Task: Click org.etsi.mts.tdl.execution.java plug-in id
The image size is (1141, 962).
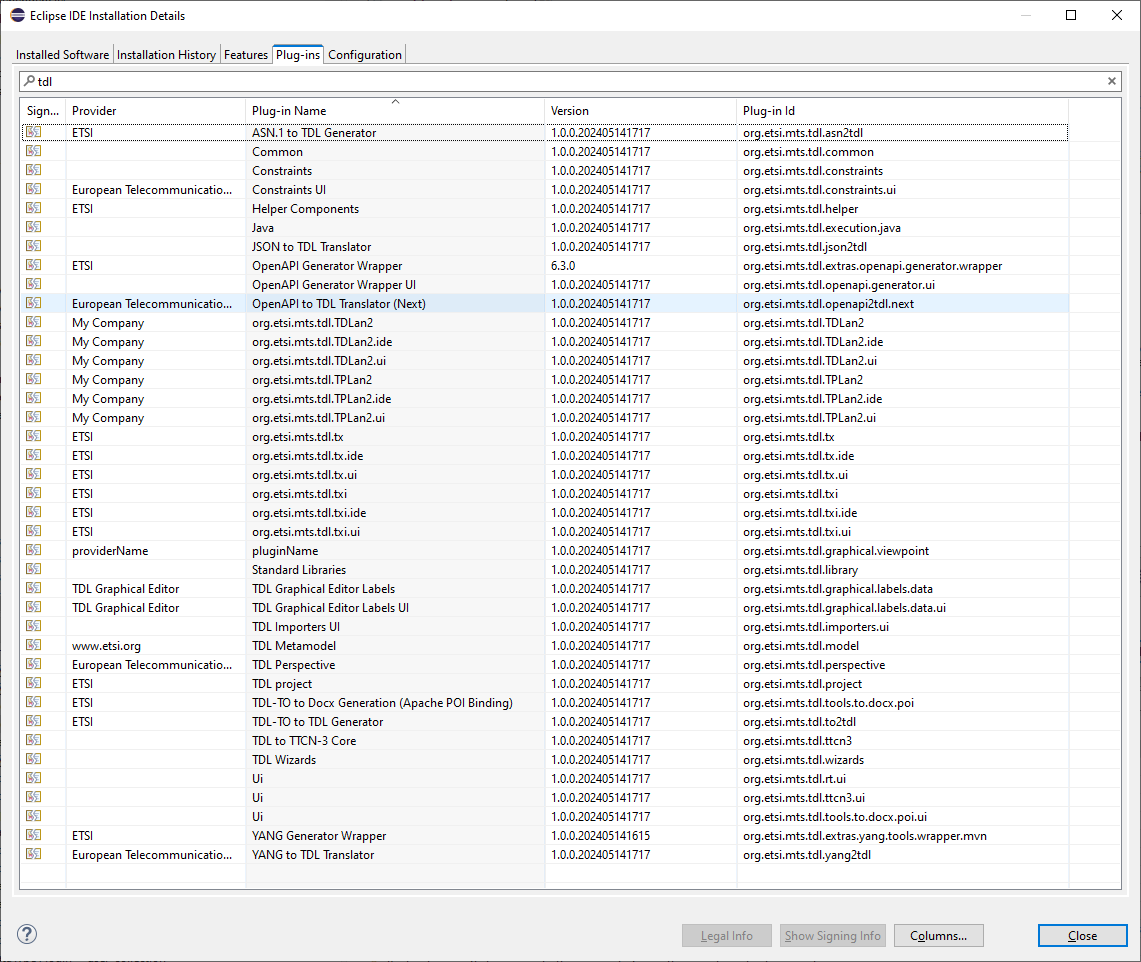Action: click(822, 228)
